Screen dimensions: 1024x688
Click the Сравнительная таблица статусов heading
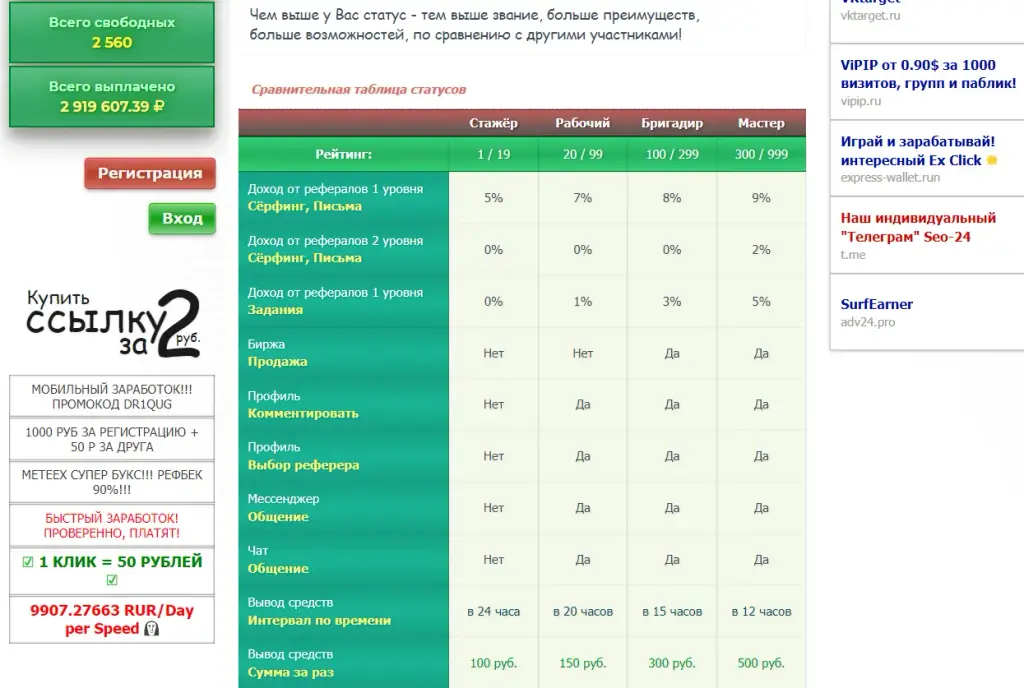click(x=359, y=89)
